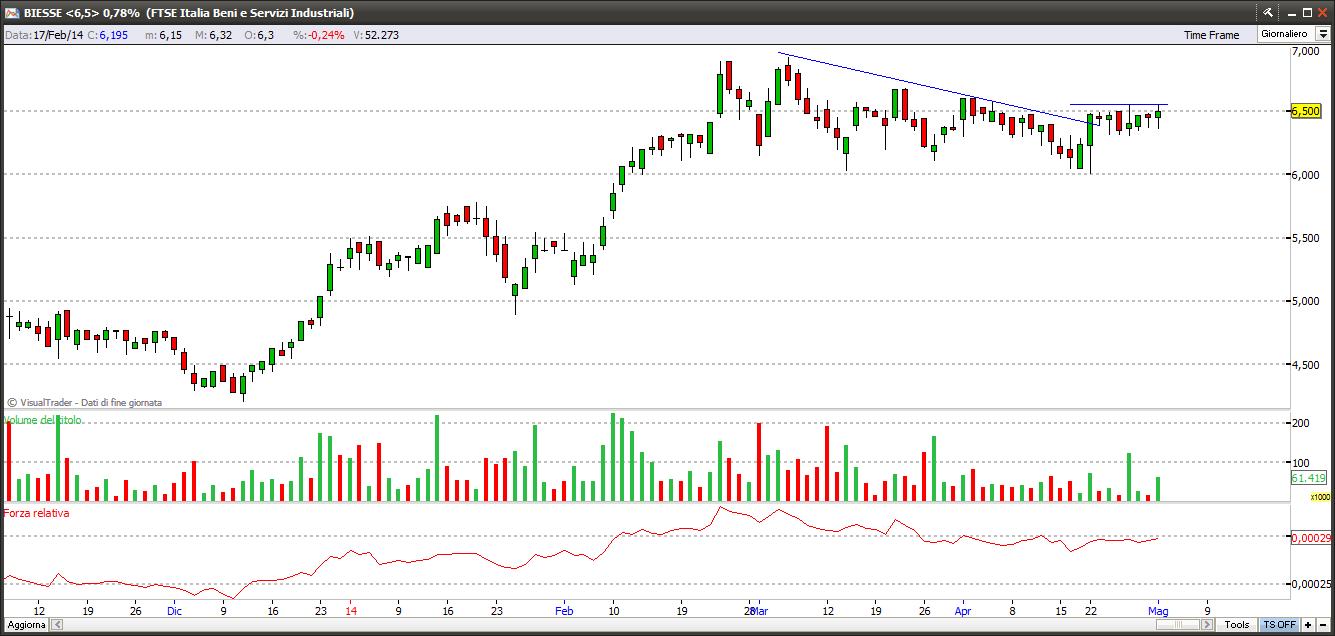This screenshot has height=636, width=1335.
Task: Click the Data: 17/Feb/14 field
Action: (44, 35)
